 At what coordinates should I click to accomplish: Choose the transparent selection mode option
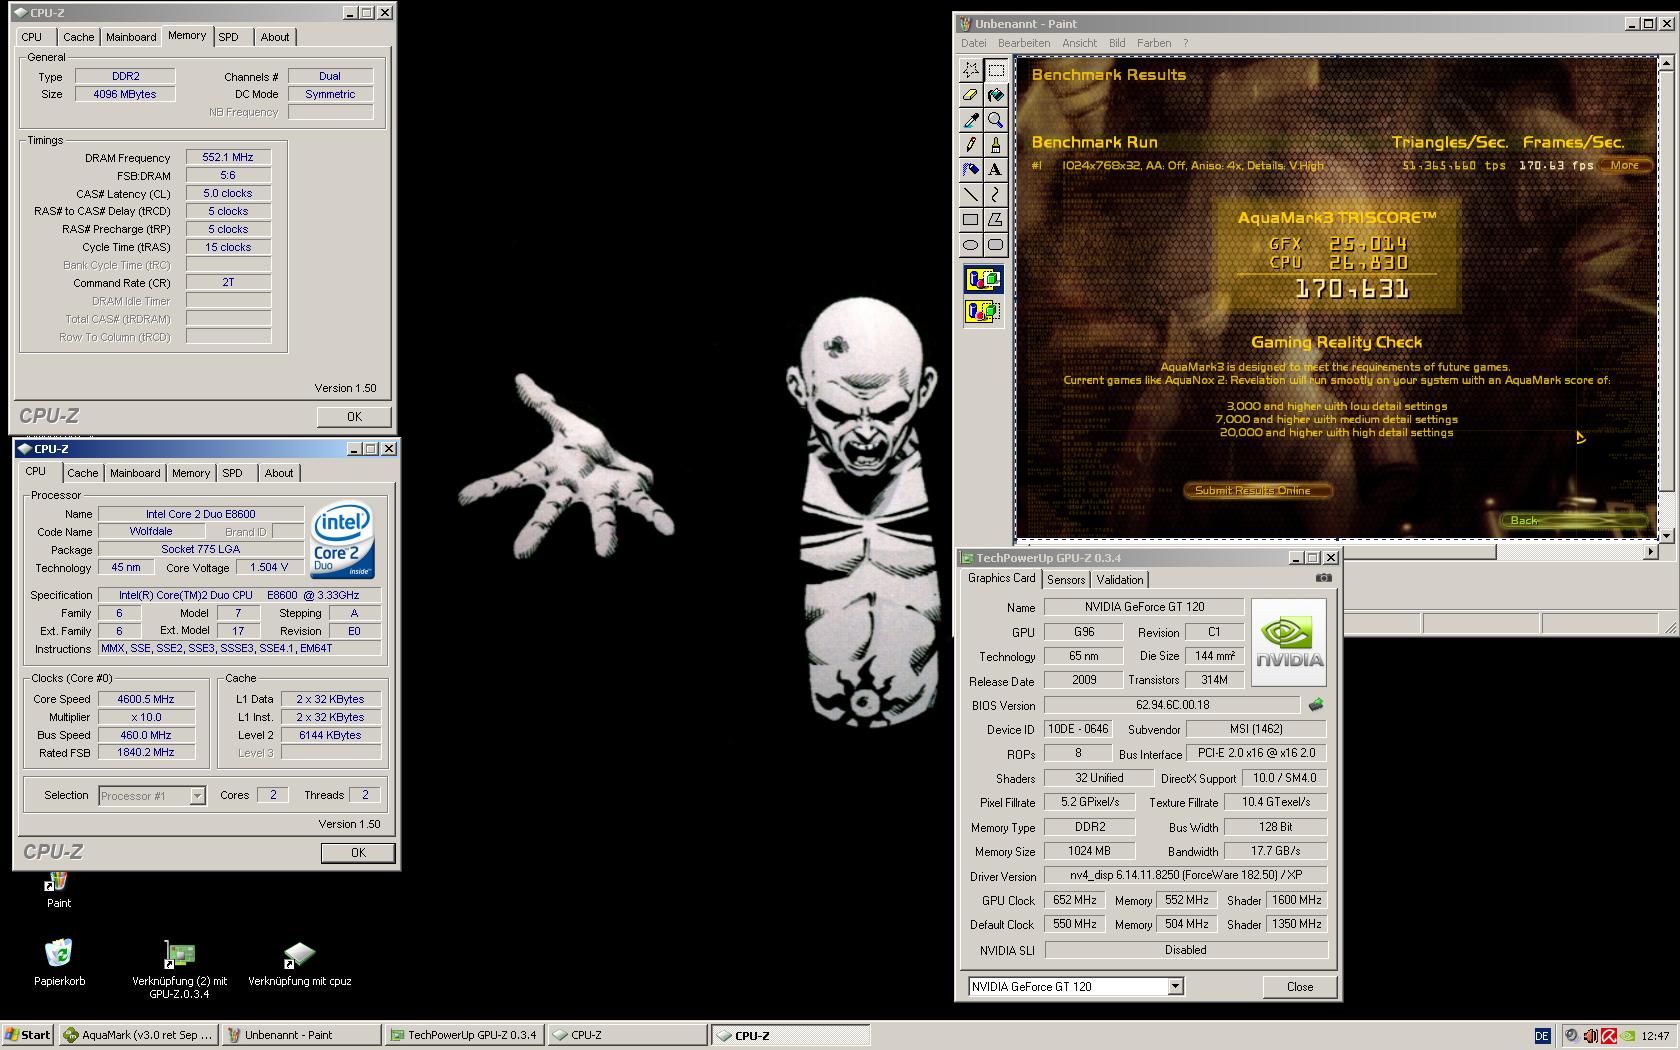[983, 312]
